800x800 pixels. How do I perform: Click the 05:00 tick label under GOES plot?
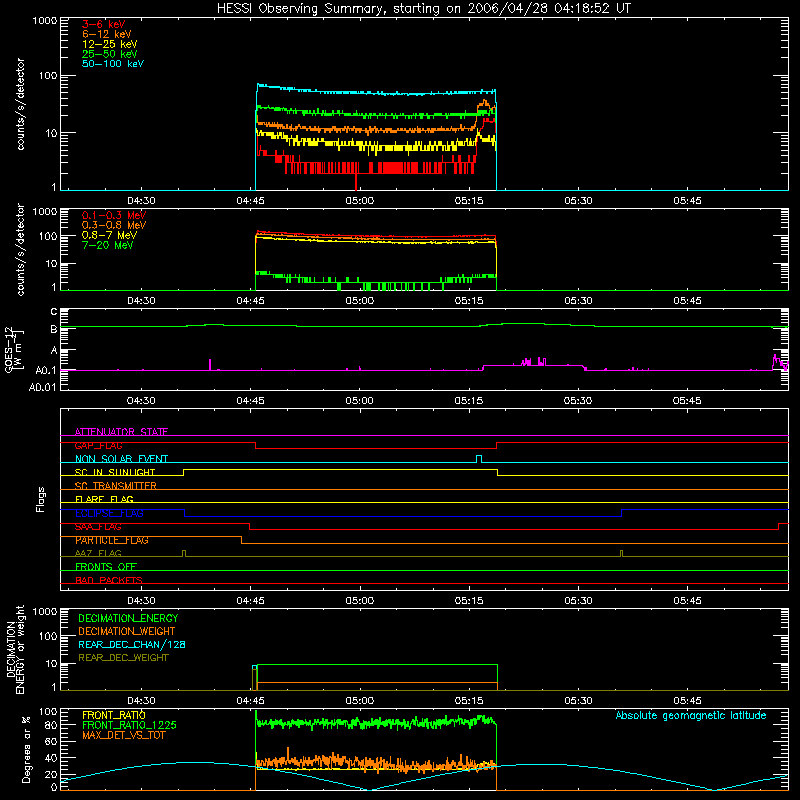360,401
